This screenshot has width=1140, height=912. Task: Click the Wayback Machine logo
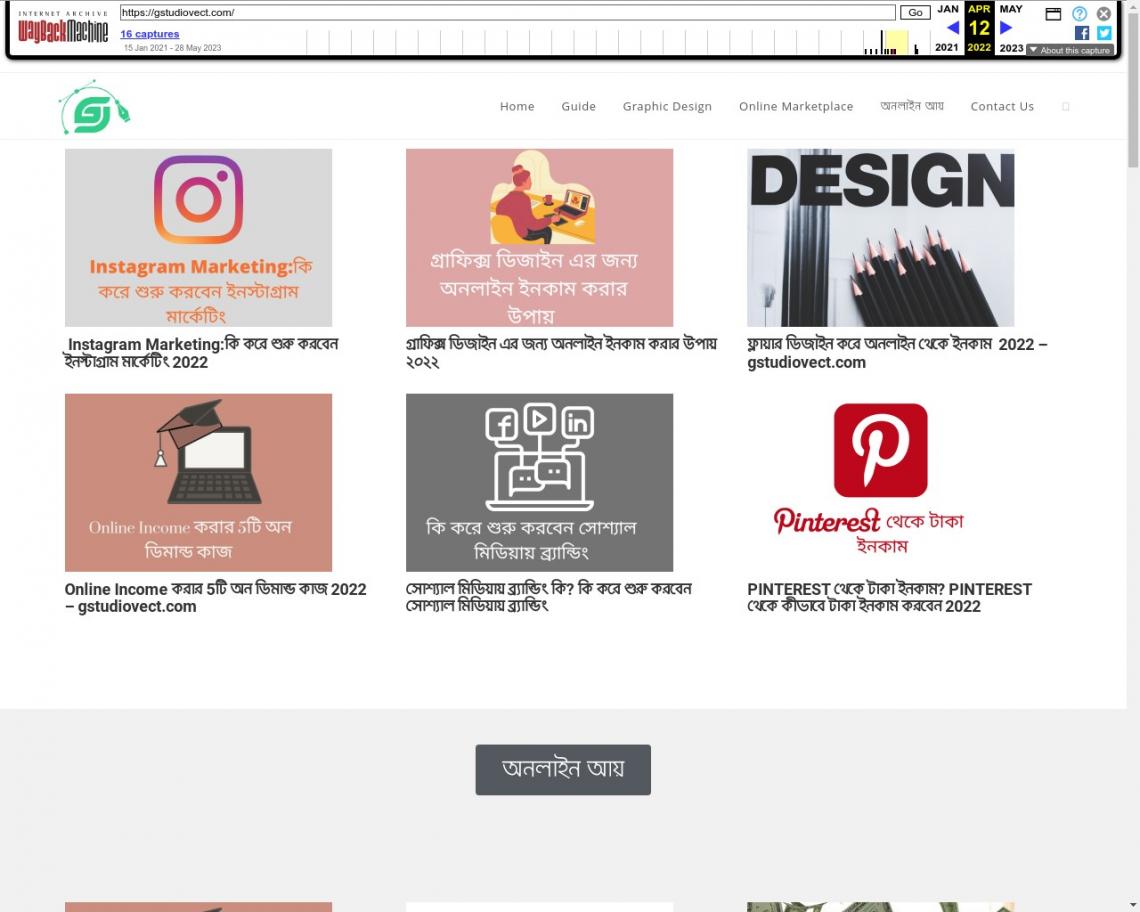click(x=63, y=27)
